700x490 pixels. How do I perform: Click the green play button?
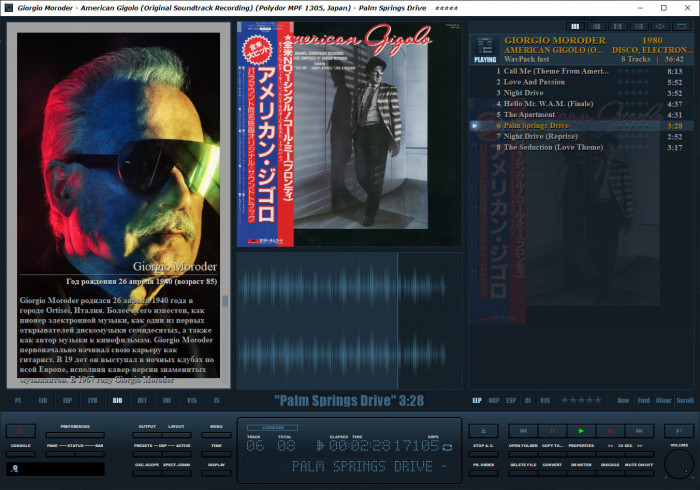tap(581, 431)
